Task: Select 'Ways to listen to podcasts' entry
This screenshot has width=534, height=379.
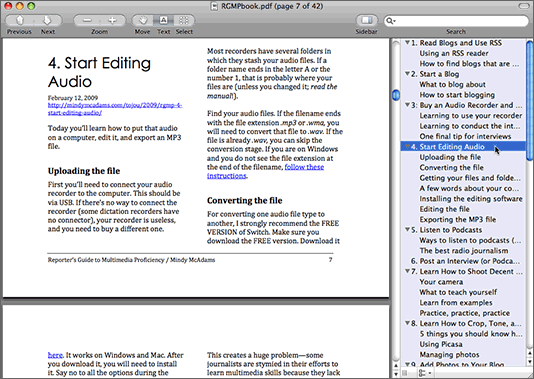Action: tap(470, 240)
